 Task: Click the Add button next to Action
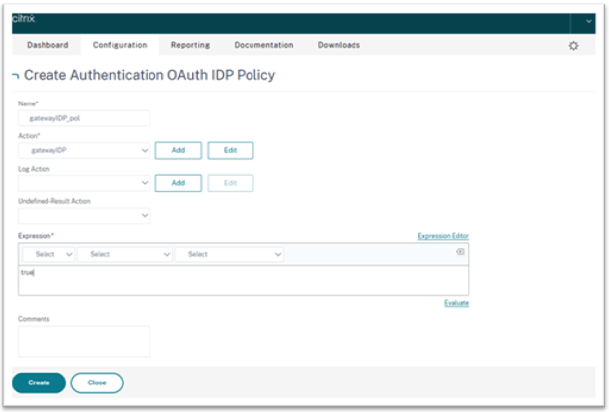pyautogui.click(x=178, y=150)
